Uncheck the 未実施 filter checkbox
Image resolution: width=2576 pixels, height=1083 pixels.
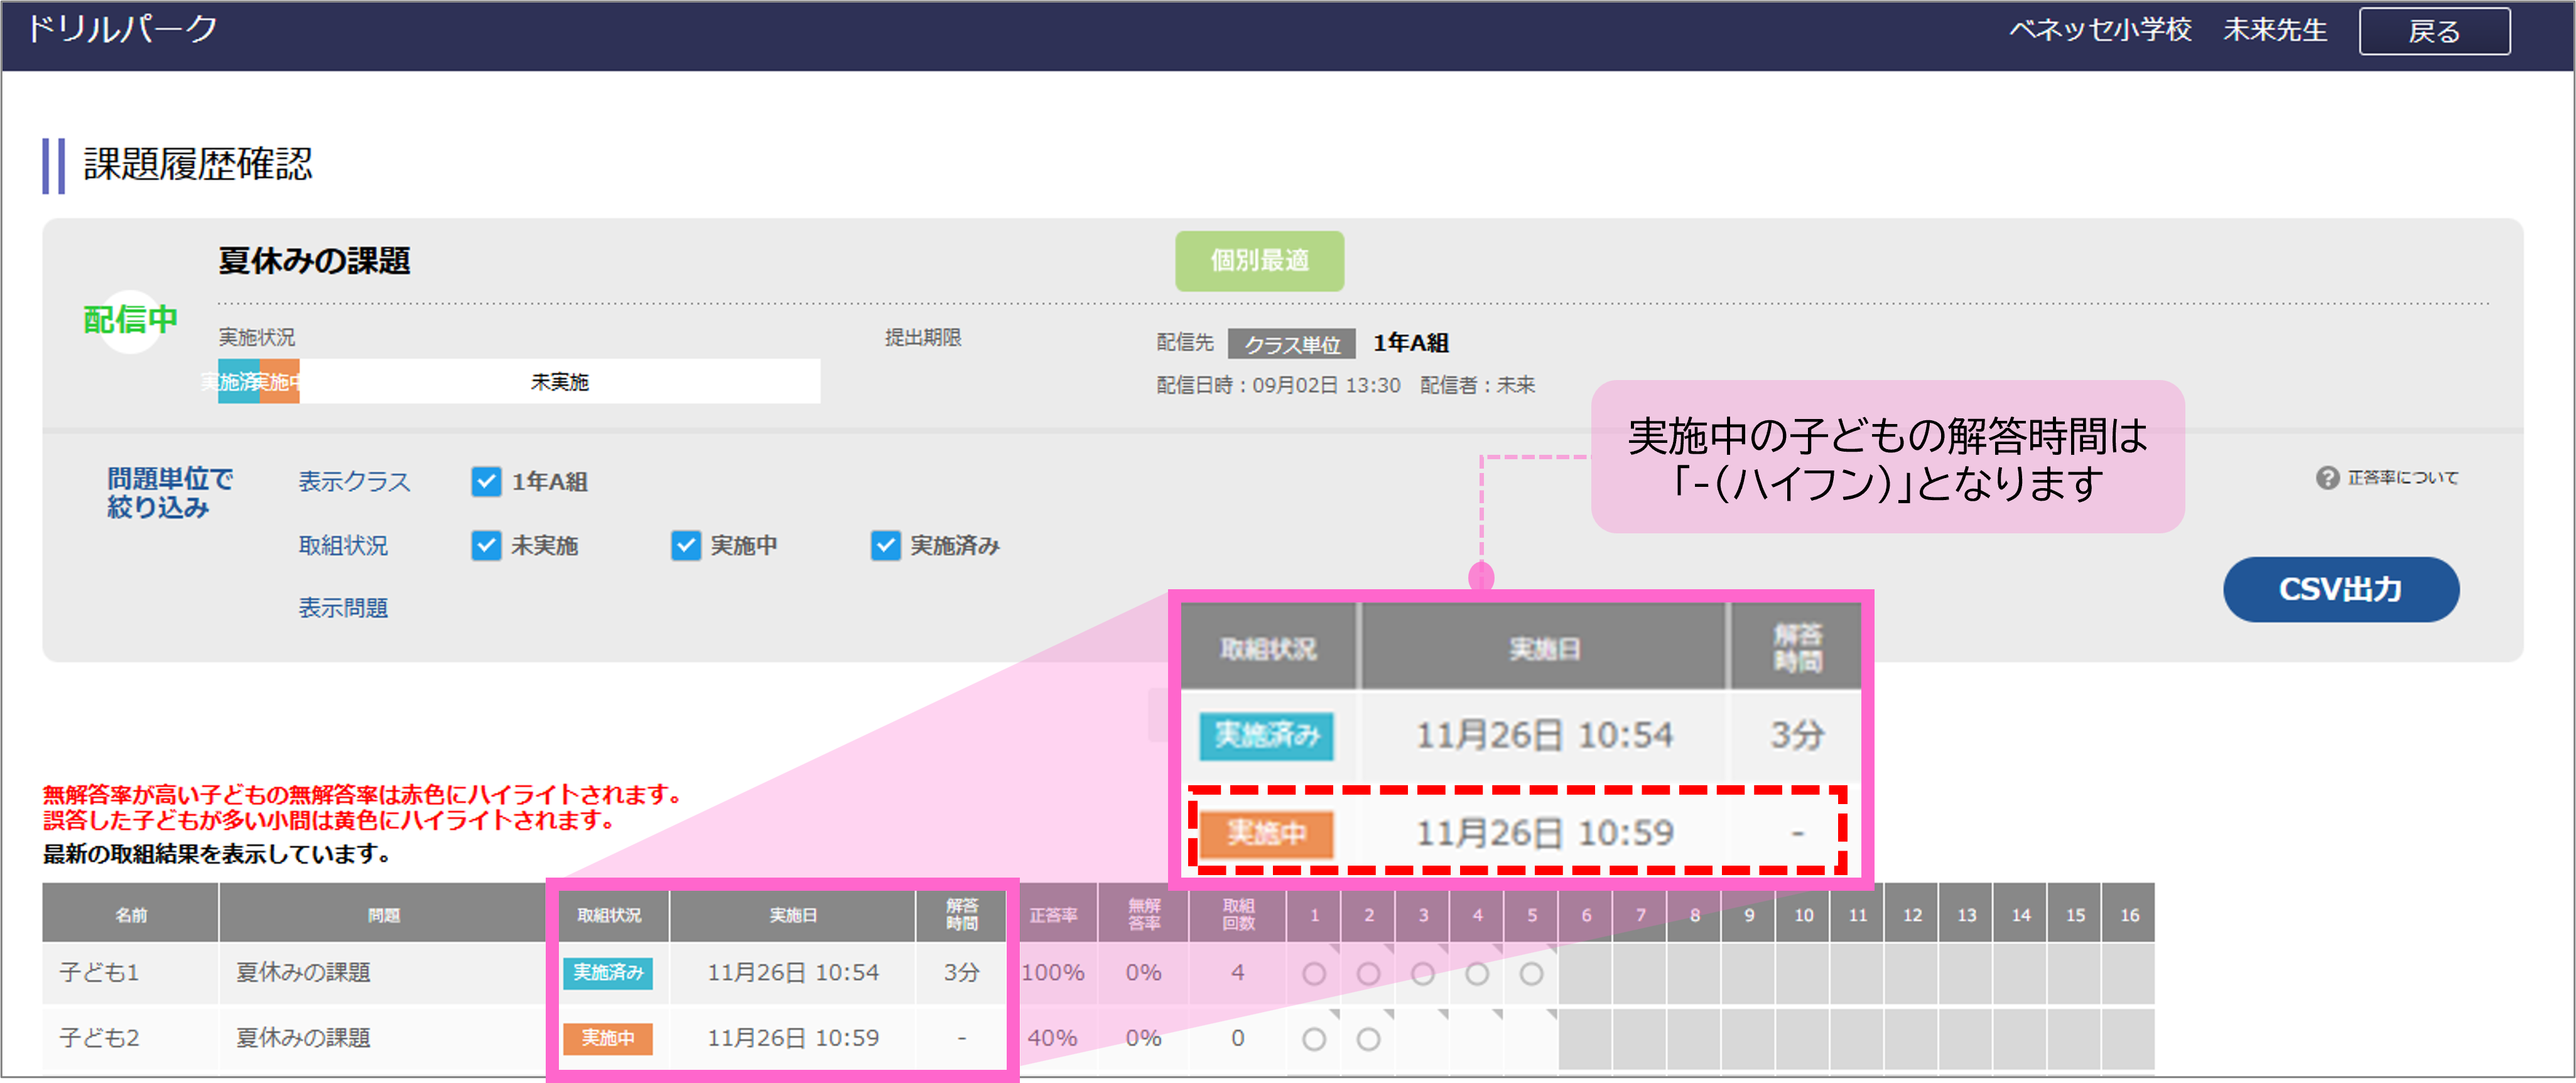[486, 545]
